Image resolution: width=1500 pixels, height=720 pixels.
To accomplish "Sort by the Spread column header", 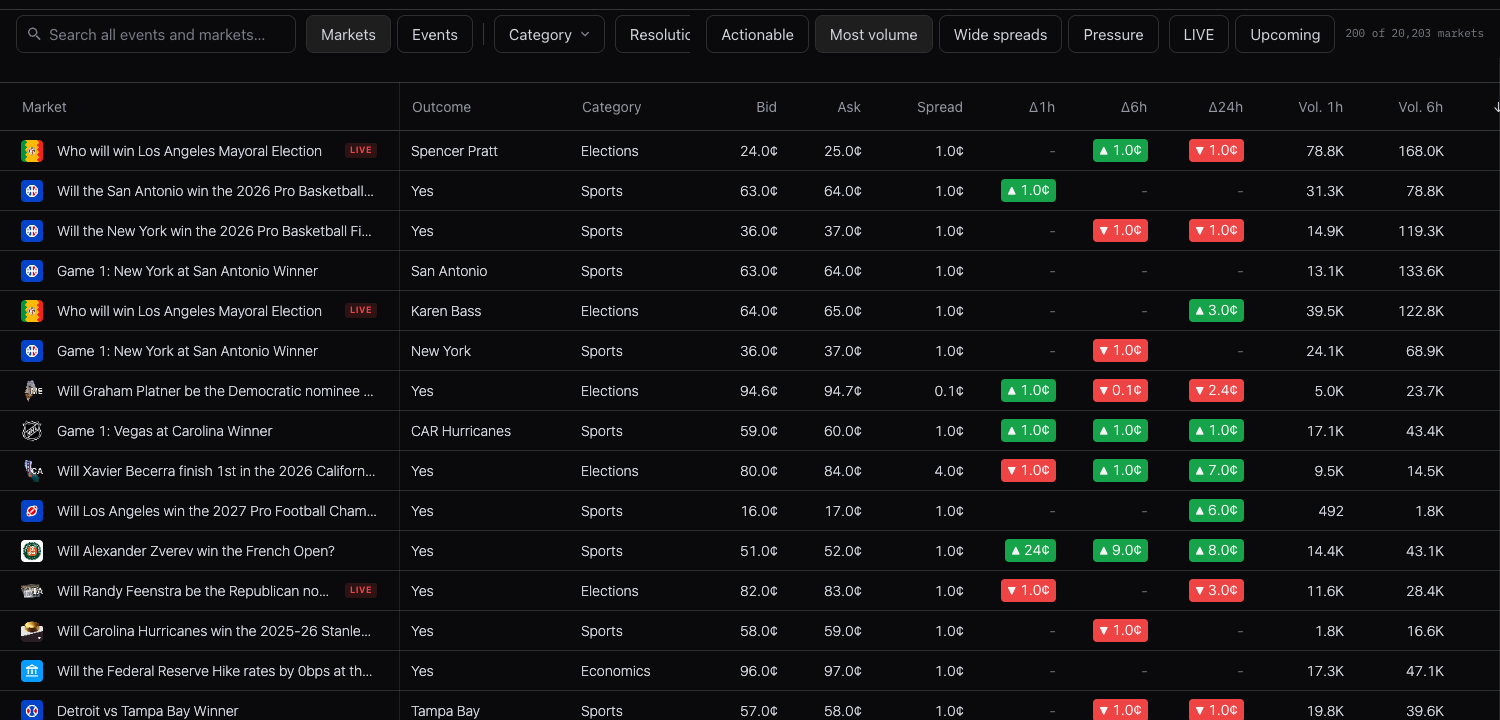I will (x=940, y=107).
